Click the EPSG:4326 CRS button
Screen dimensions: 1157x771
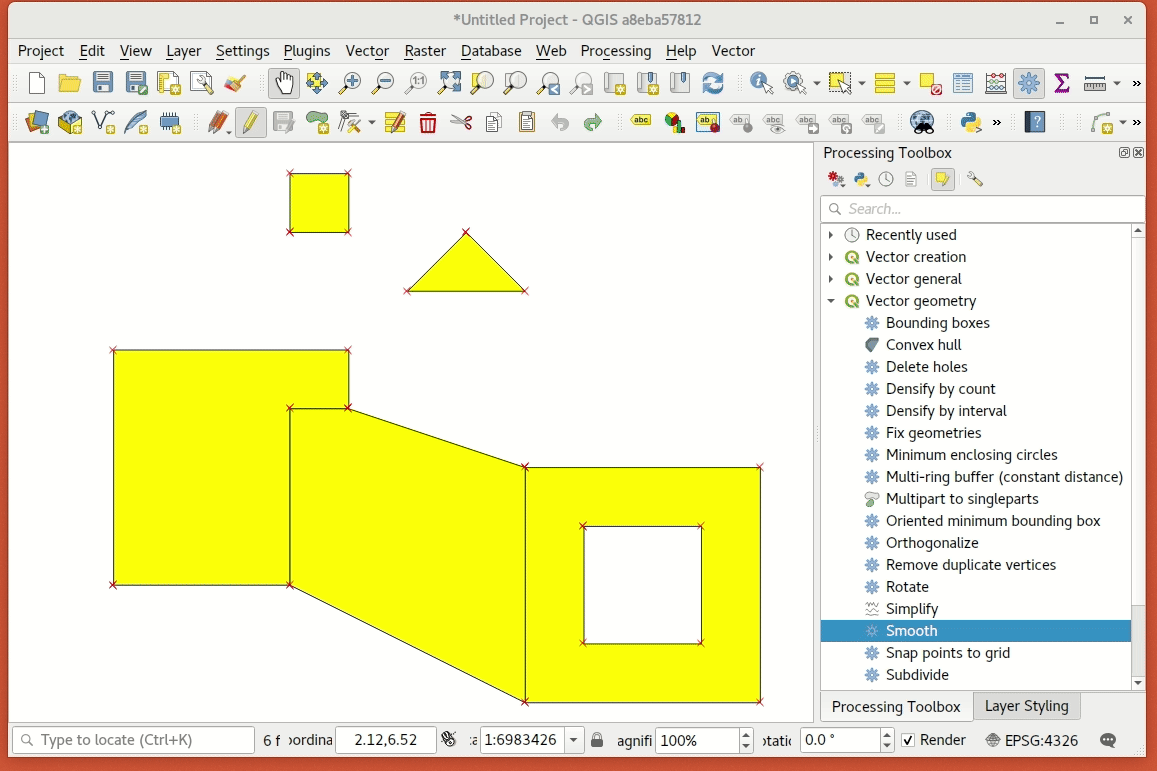point(1034,740)
